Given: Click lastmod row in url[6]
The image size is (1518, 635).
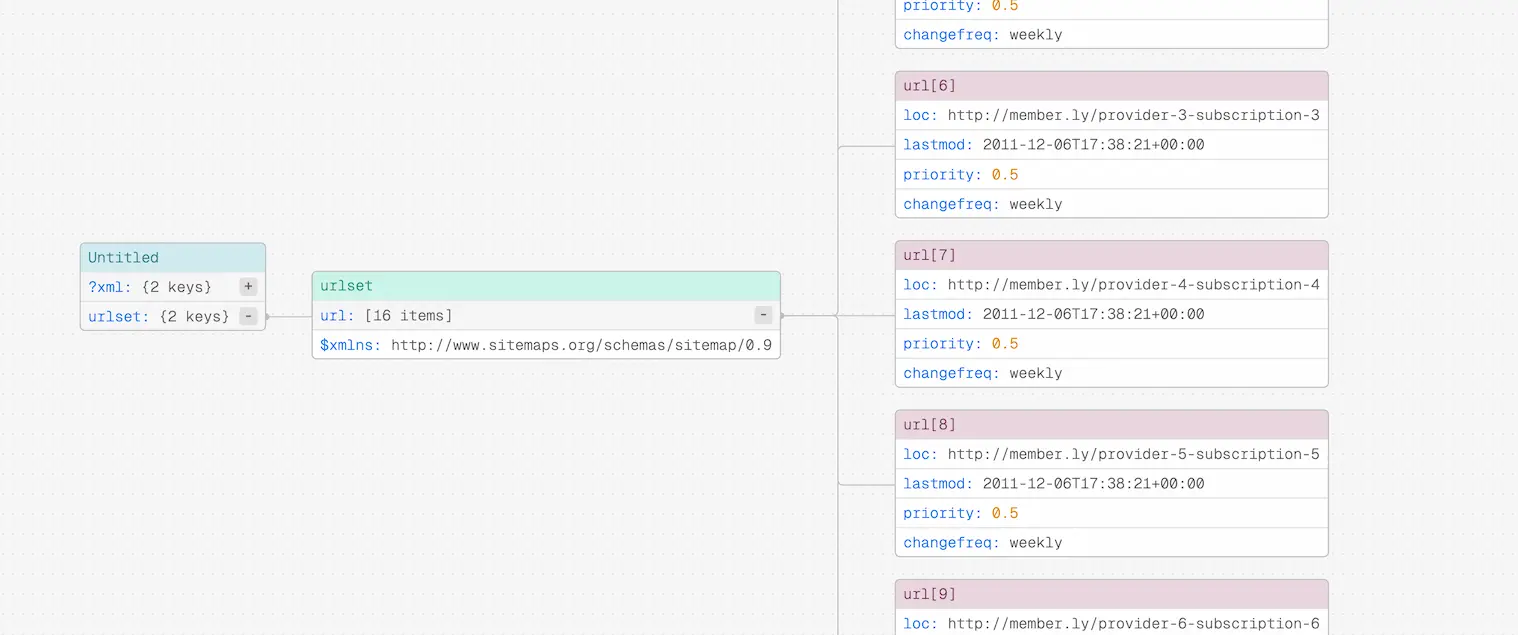Looking at the screenshot, I should point(1111,145).
